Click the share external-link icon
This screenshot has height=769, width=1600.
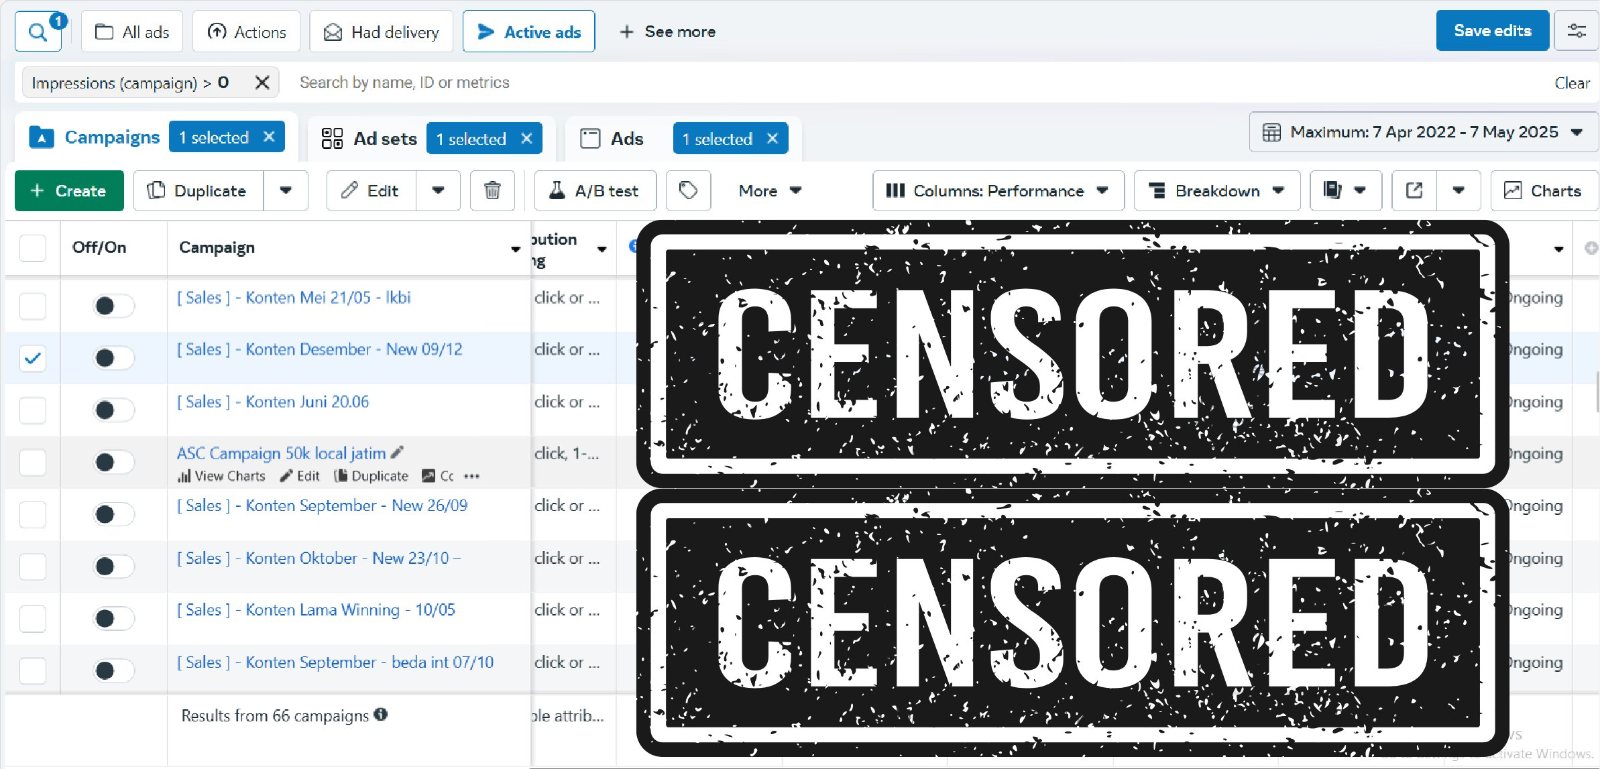pos(1414,190)
